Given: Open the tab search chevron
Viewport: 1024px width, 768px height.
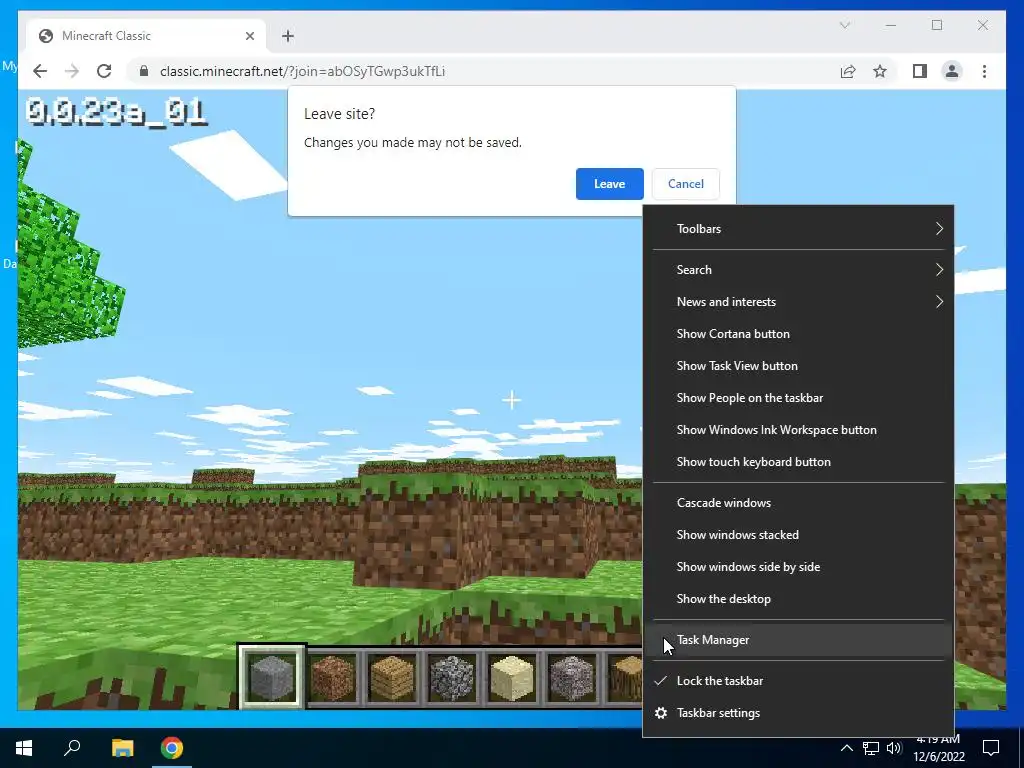Looking at the screenshot, I should 844,25.
